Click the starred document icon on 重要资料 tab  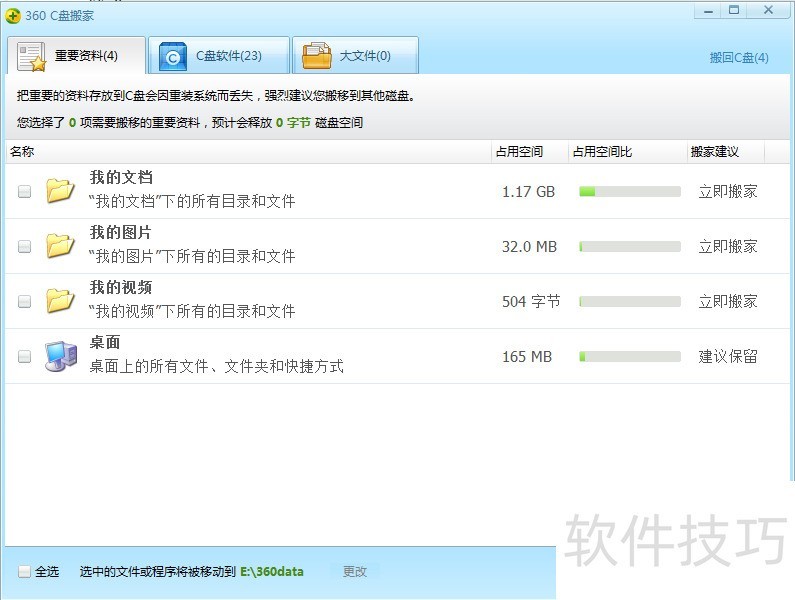pos(32,57)
